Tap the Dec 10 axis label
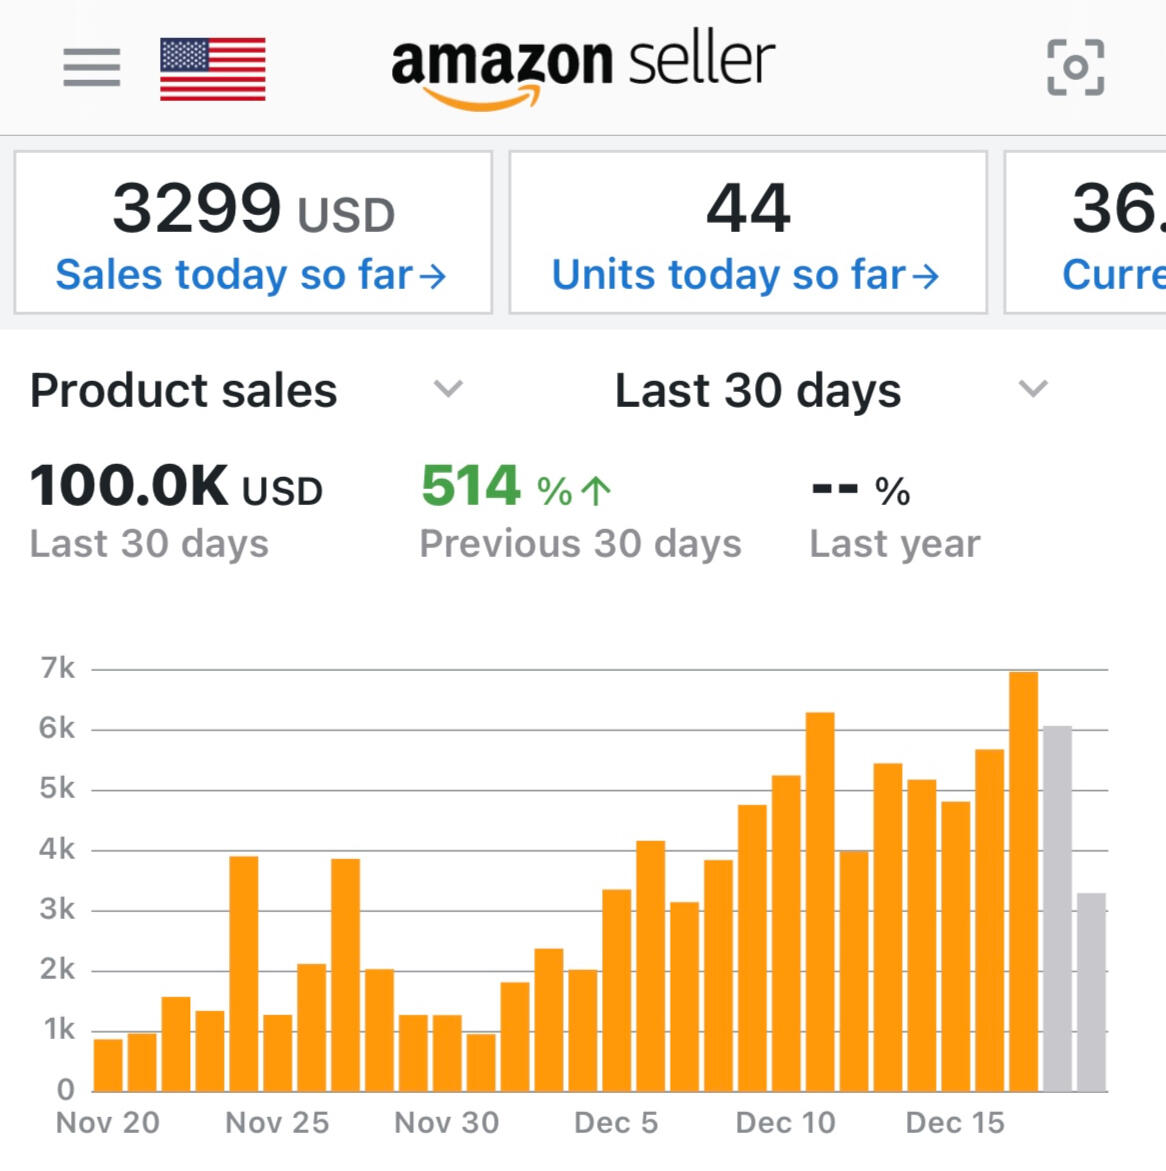This screenshot has height=1171, width=1166. pos(785,1123)
